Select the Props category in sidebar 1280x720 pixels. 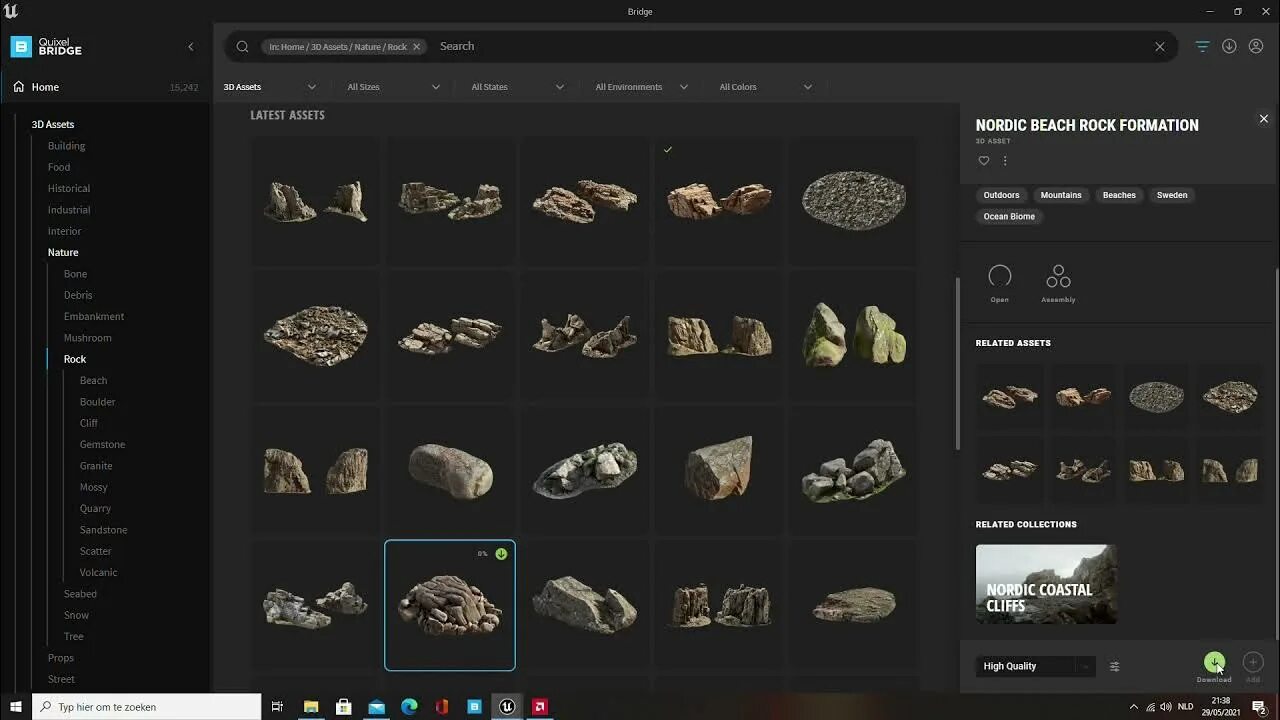(x=61, y=658)
